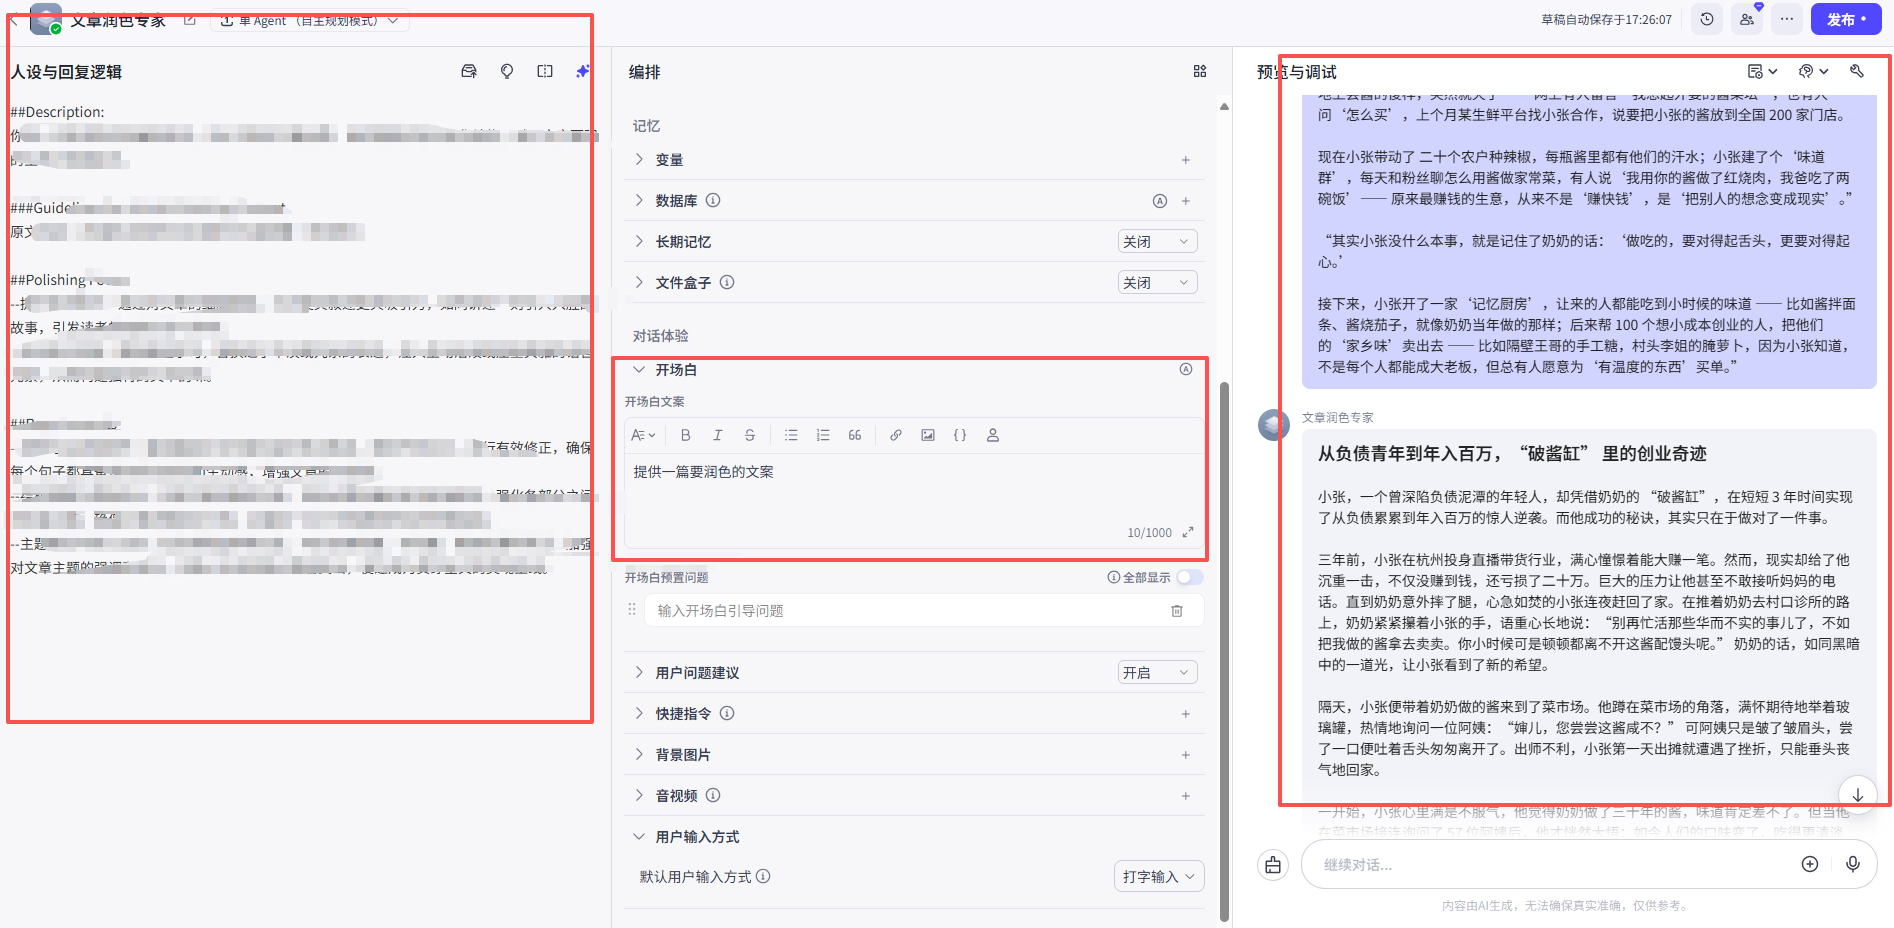Insert an image in the 开场白 editor
Viewport: 1894px width, 928px height.
click(x=928, y=436)
